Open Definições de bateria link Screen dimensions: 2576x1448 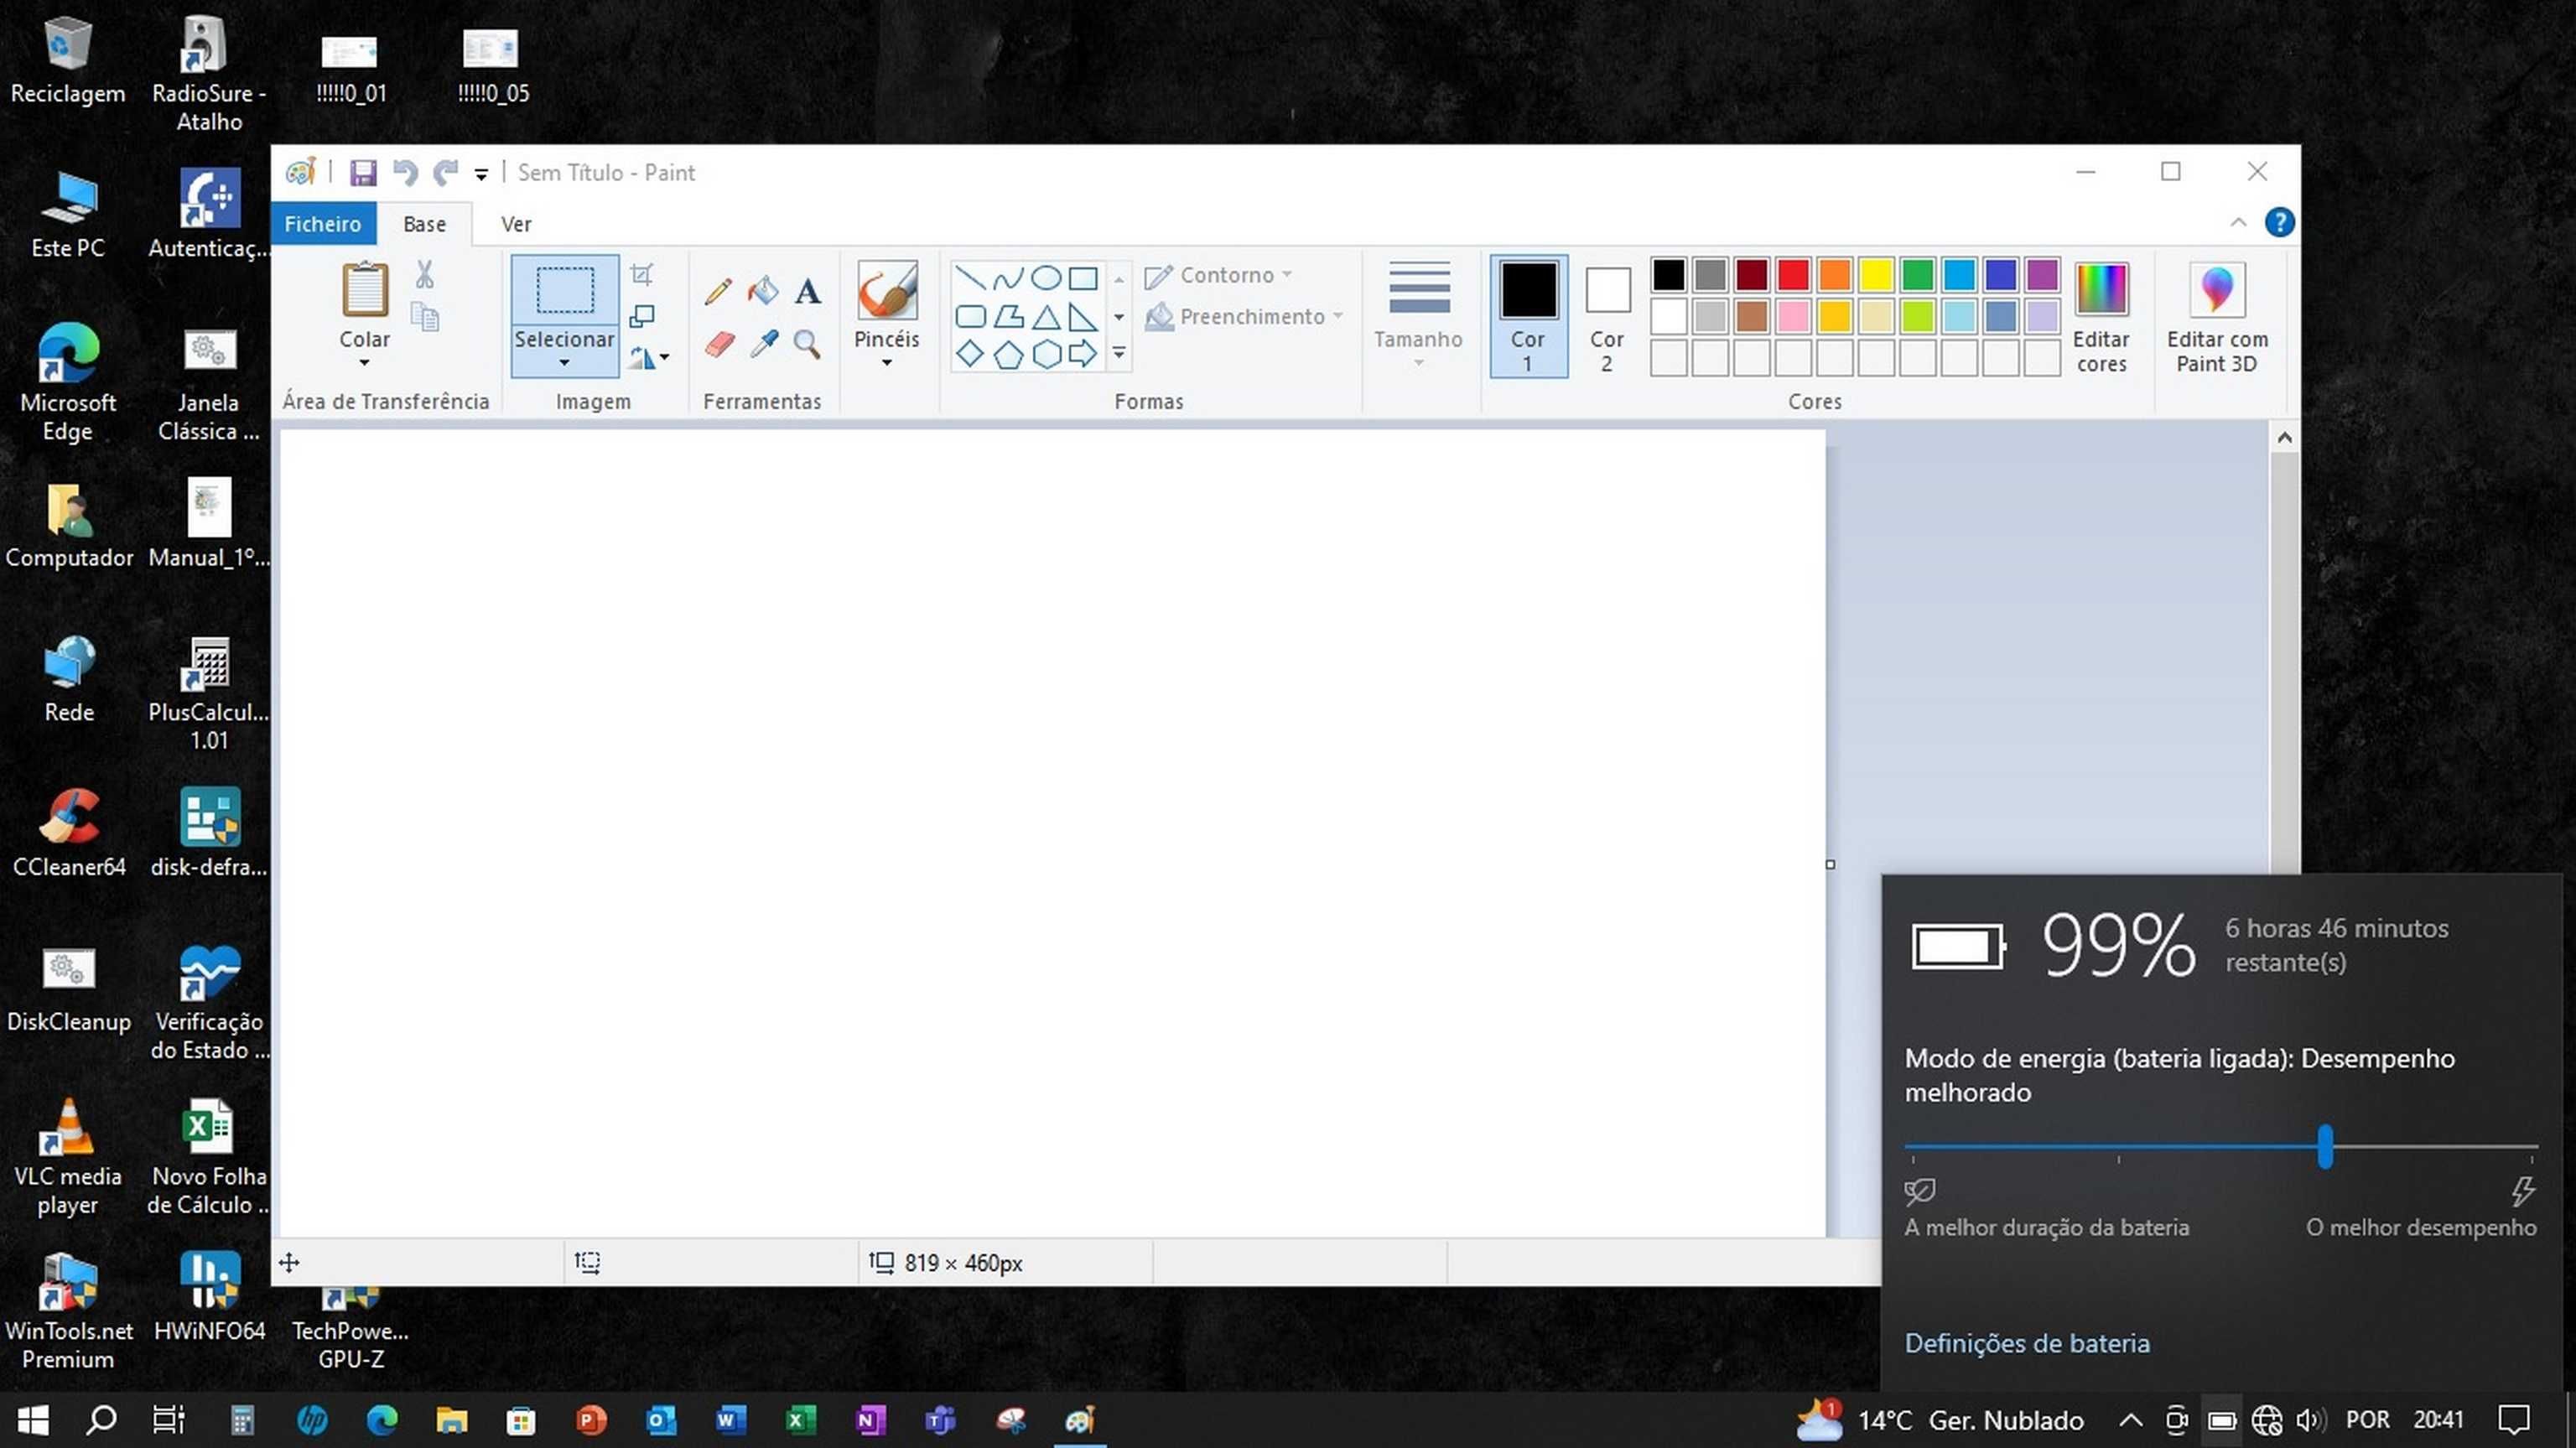click(2026, 1343)
